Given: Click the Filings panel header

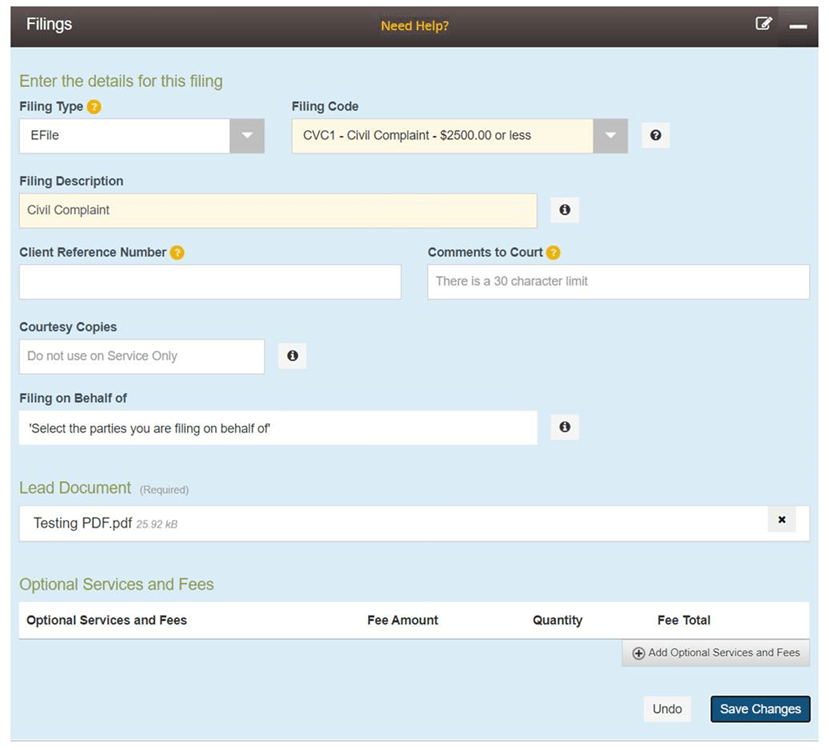Looking at the screenshot, I should tap(48, 23).
